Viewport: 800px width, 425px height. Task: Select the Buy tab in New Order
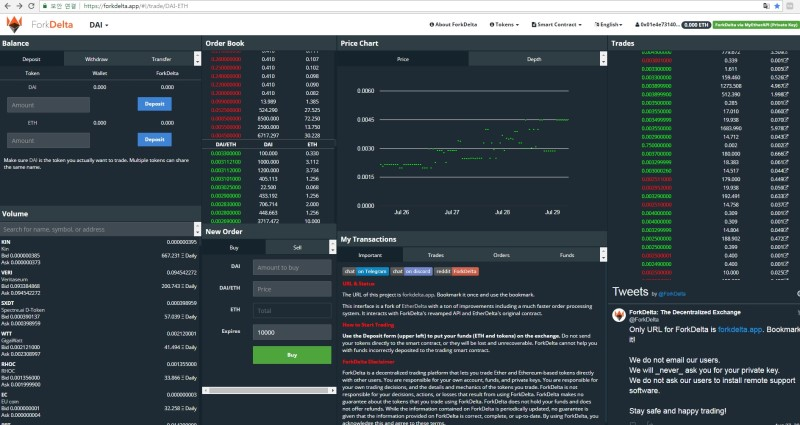coord(234,247)
